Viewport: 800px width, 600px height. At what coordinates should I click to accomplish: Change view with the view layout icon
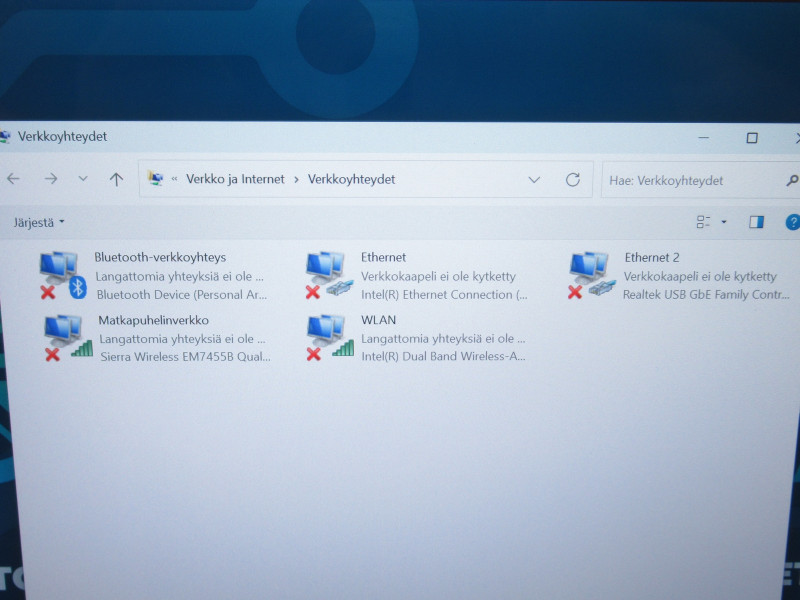703,221
